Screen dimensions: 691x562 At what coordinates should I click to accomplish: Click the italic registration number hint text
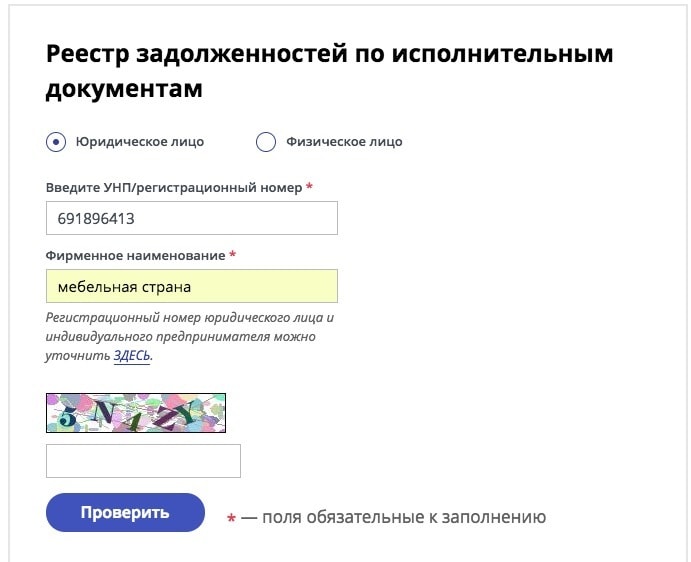(x=189, y=336)
